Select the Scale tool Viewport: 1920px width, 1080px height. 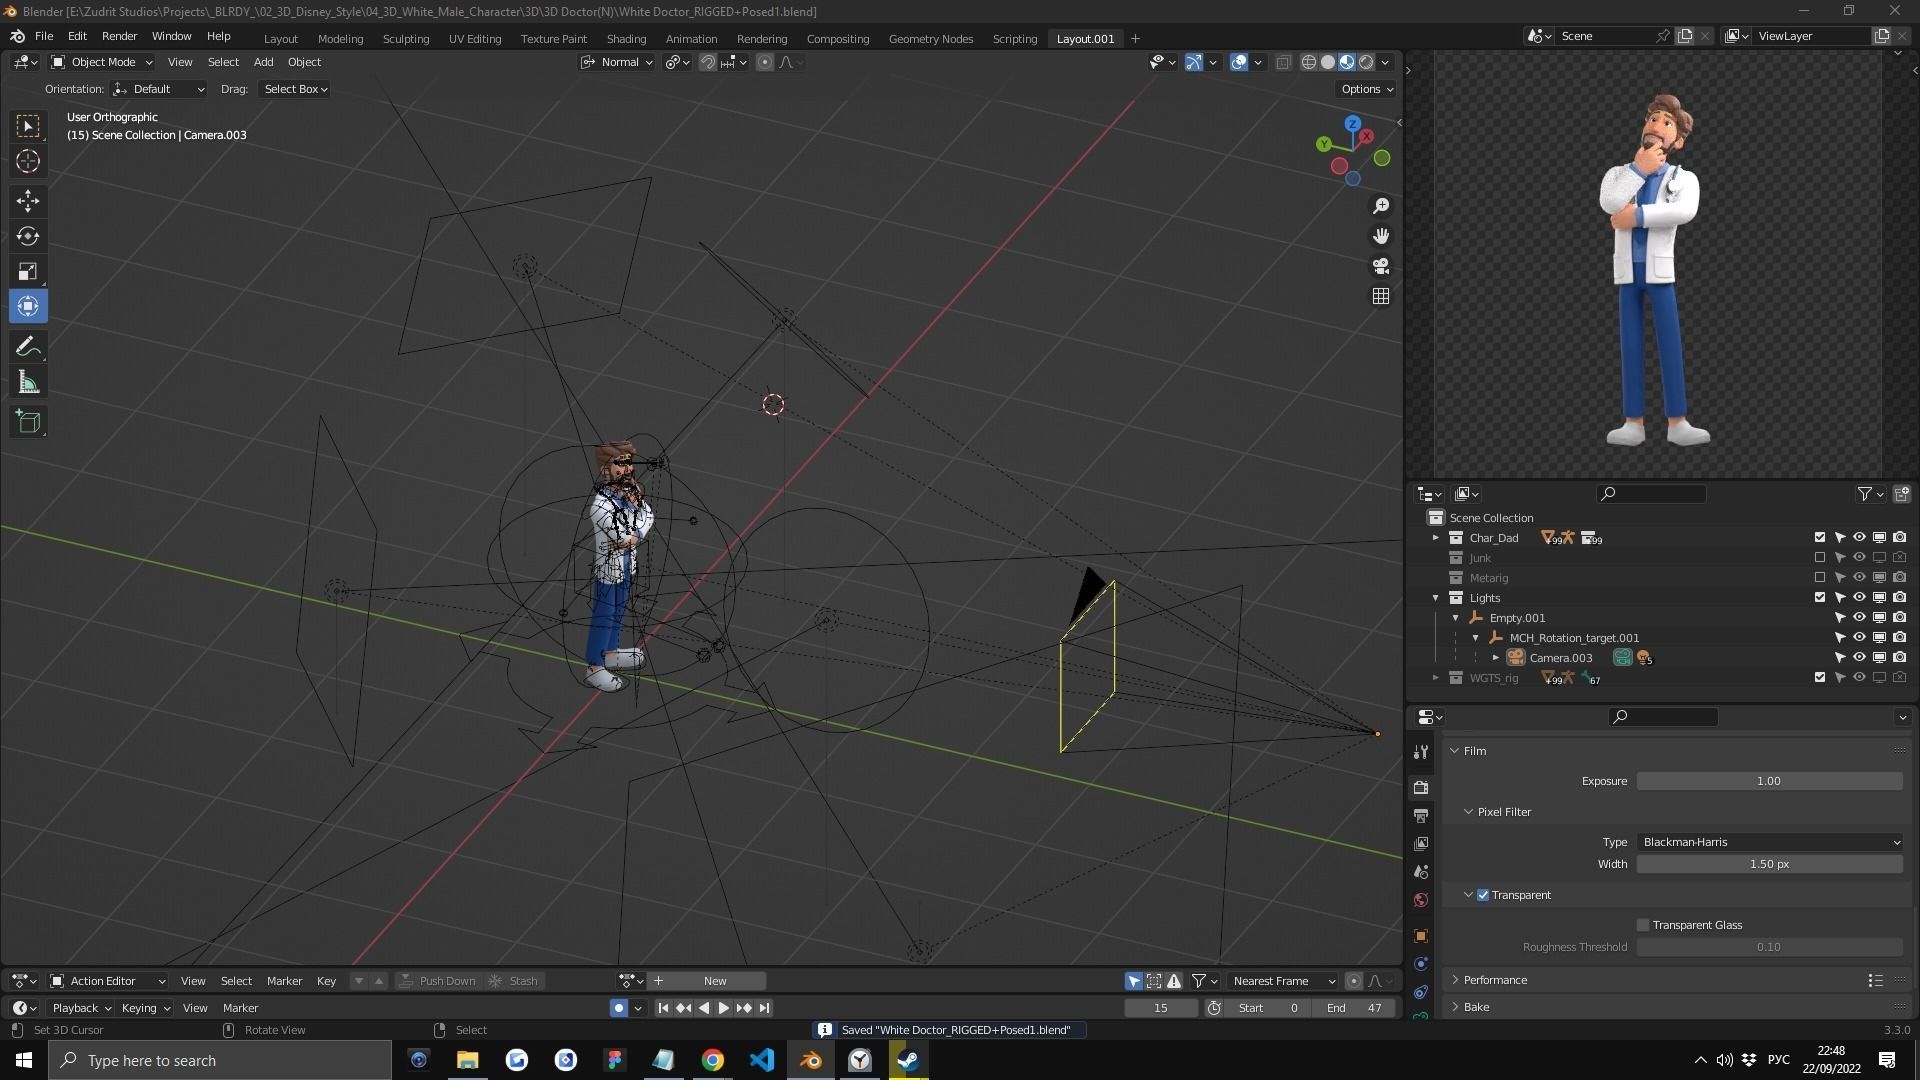[28, 271]
